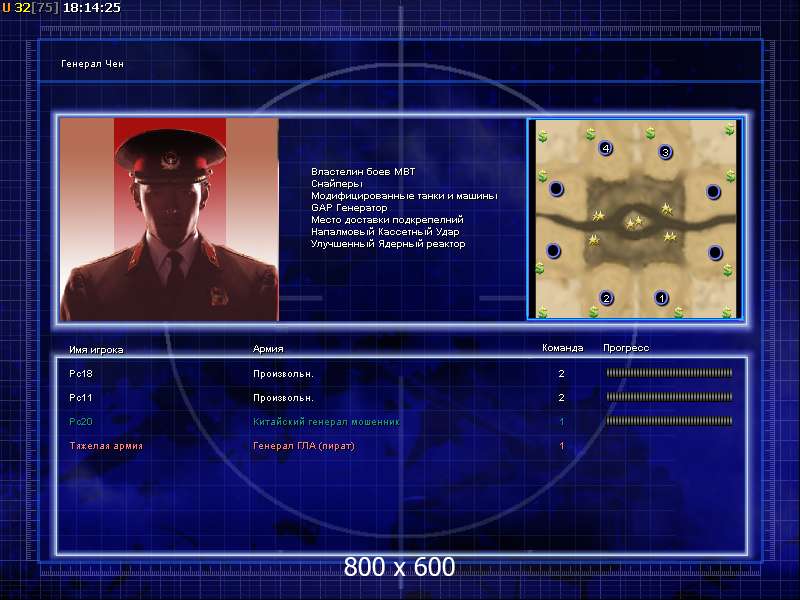Image resolution: width=800 pixels, height=600 pixels.
Task: Click the dollar icon in the map's top-right corner
Action: [730, 130]
